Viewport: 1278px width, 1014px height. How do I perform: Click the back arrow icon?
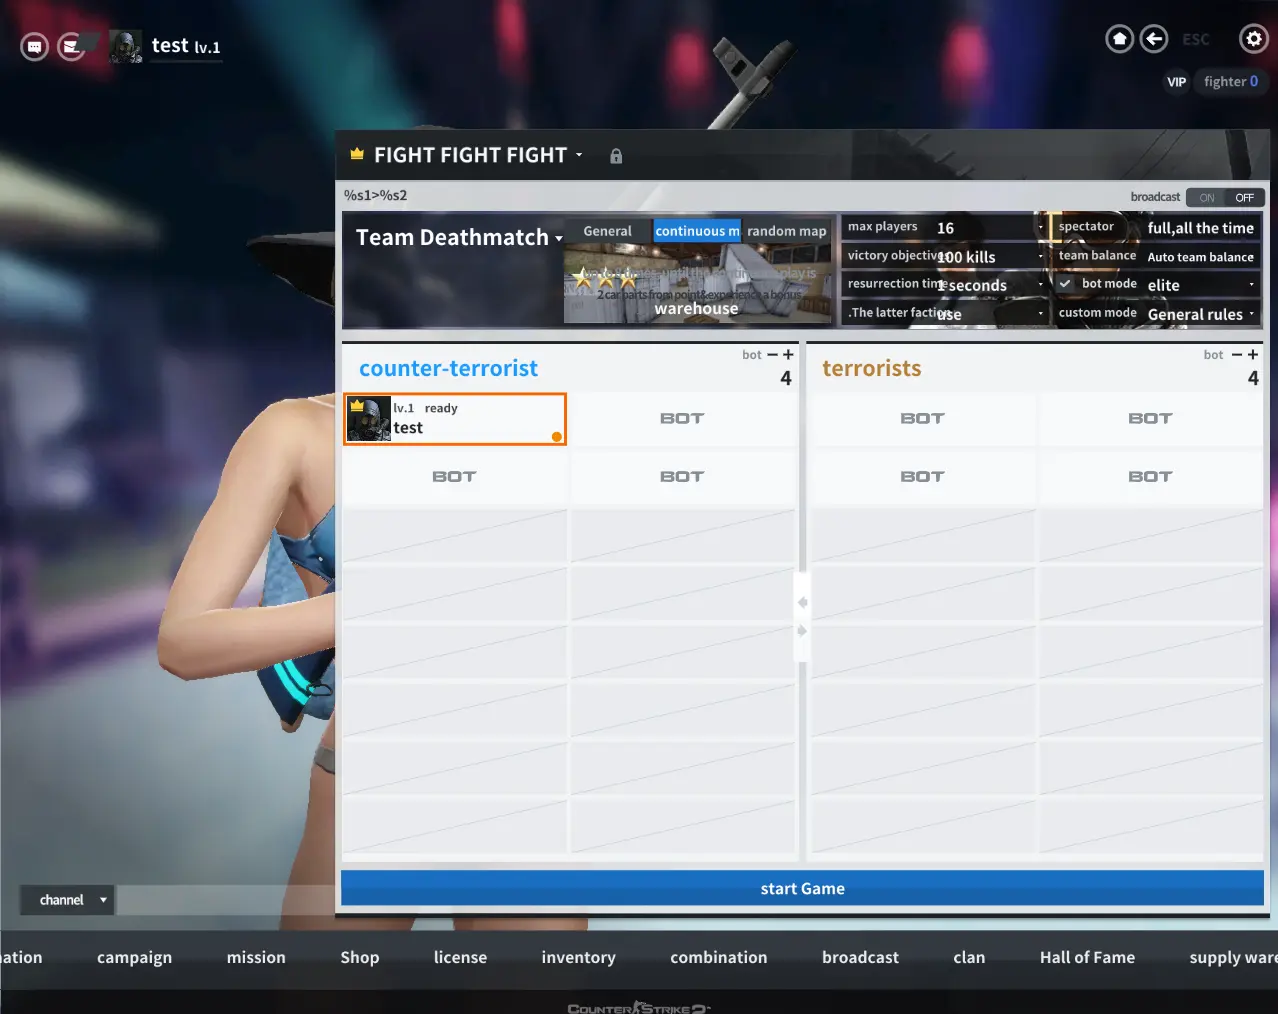coord(1154,39)
